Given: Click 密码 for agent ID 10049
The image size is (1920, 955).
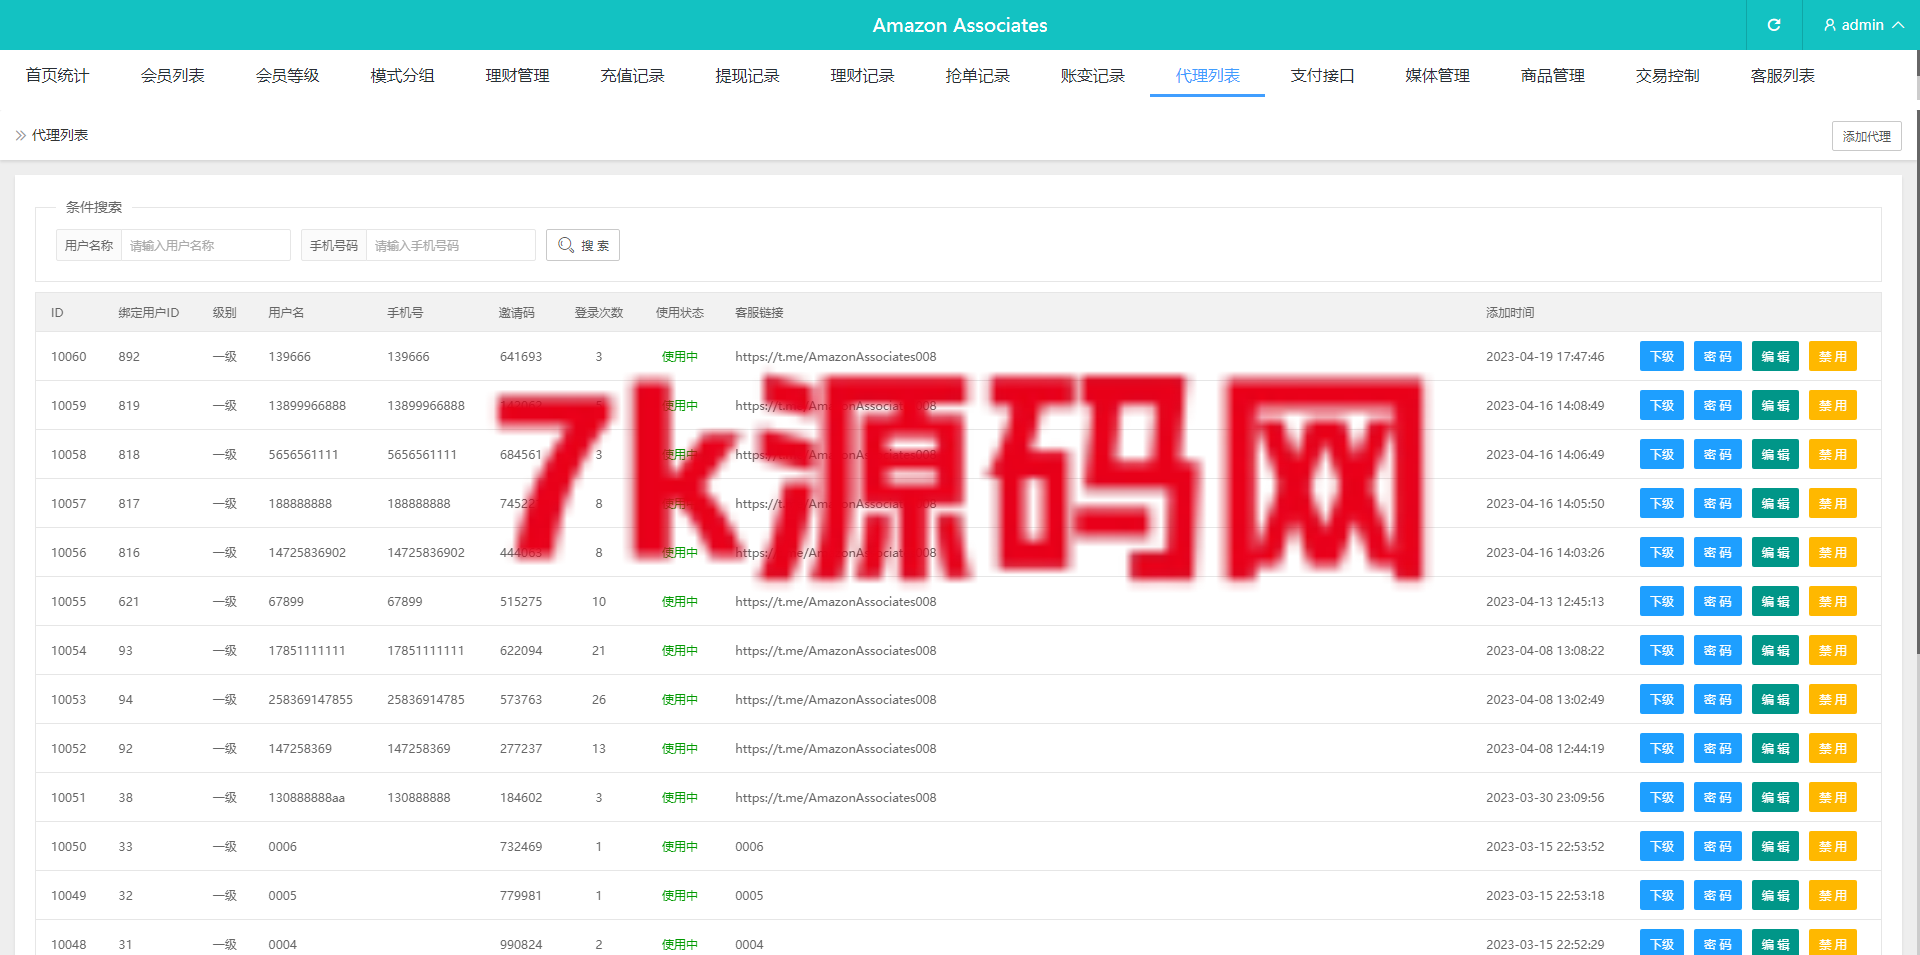Looking at the screenshot, I should point(1718,895).
